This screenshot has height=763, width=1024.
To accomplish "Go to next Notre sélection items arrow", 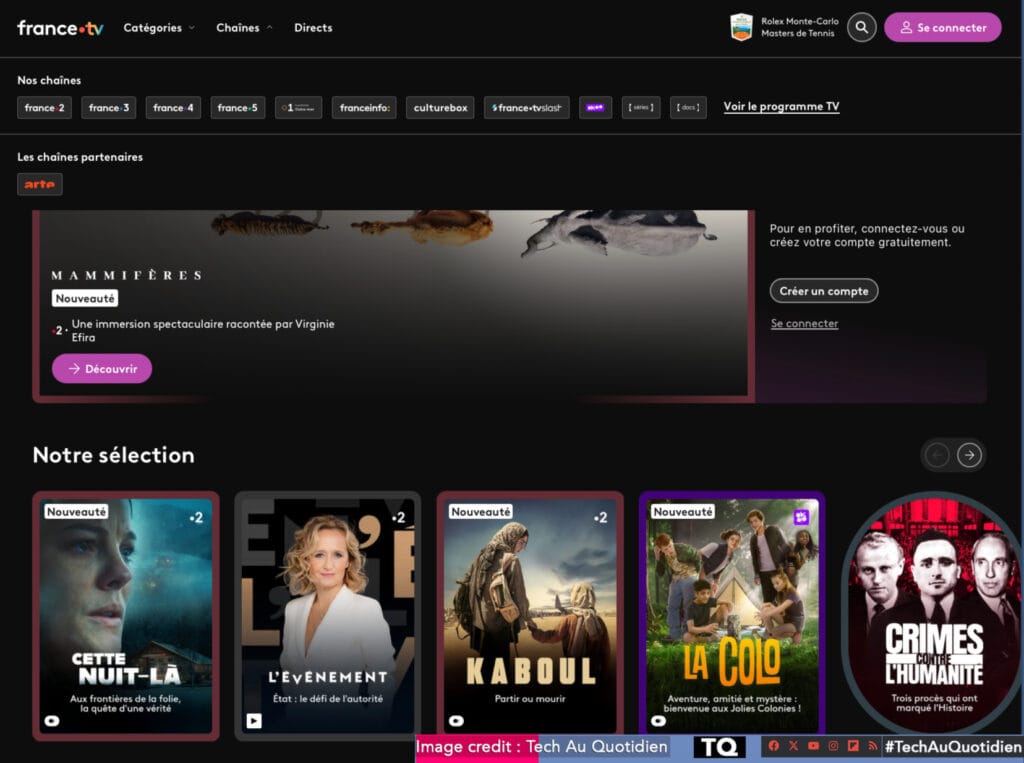I will (970, 455).
